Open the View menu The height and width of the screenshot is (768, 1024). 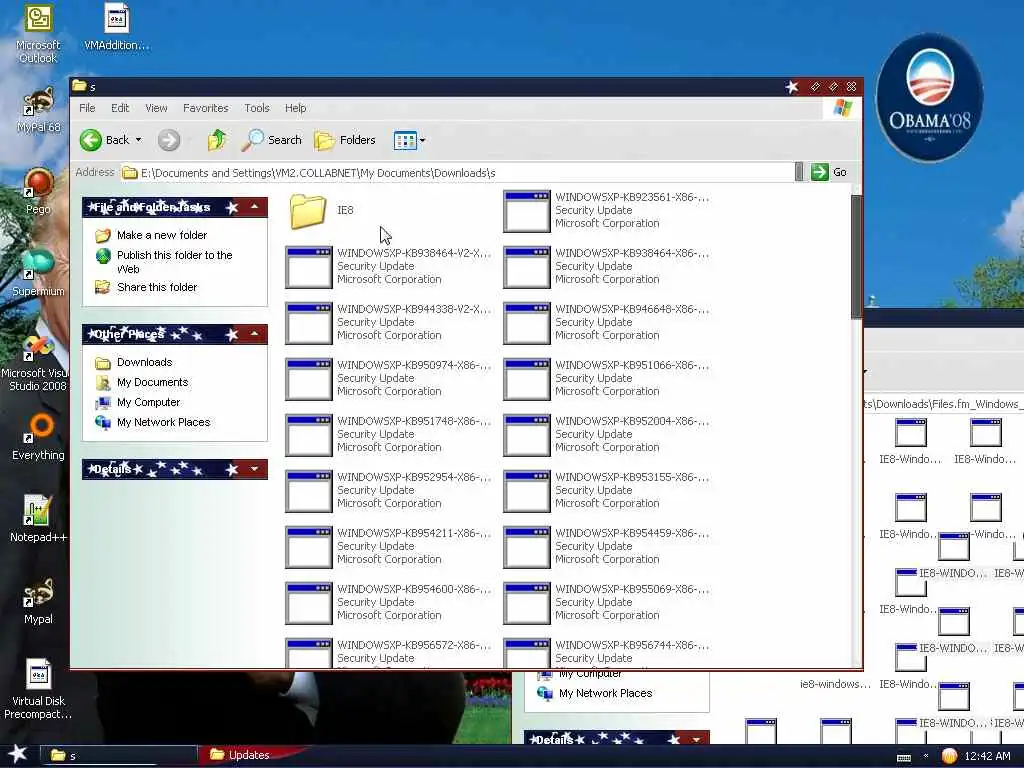click(x=156, y=108)
